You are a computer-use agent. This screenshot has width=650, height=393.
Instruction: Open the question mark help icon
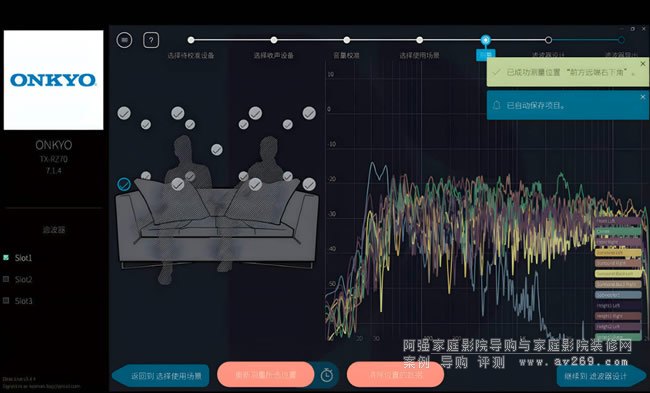(x=151, y=40)
